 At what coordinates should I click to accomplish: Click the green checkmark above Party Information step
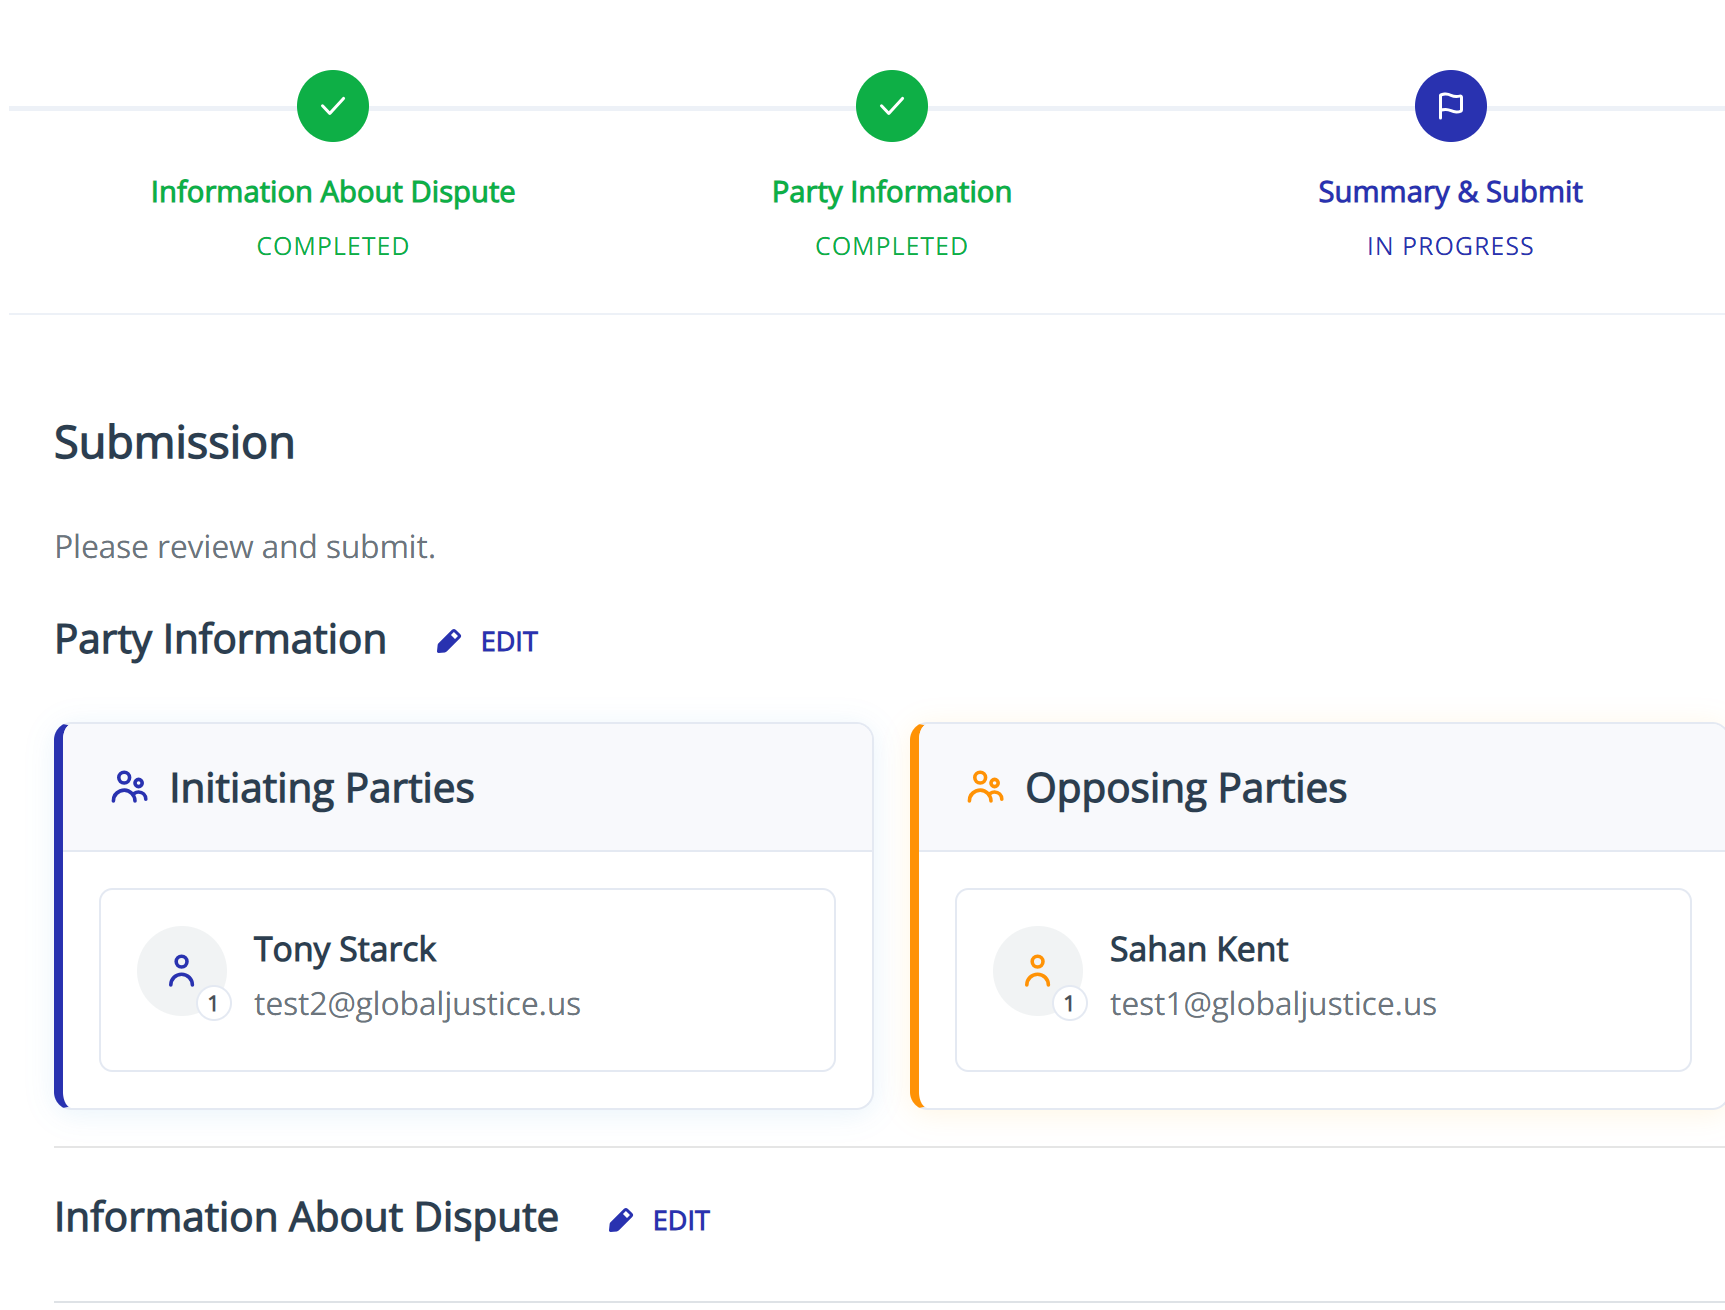point(892,106)
